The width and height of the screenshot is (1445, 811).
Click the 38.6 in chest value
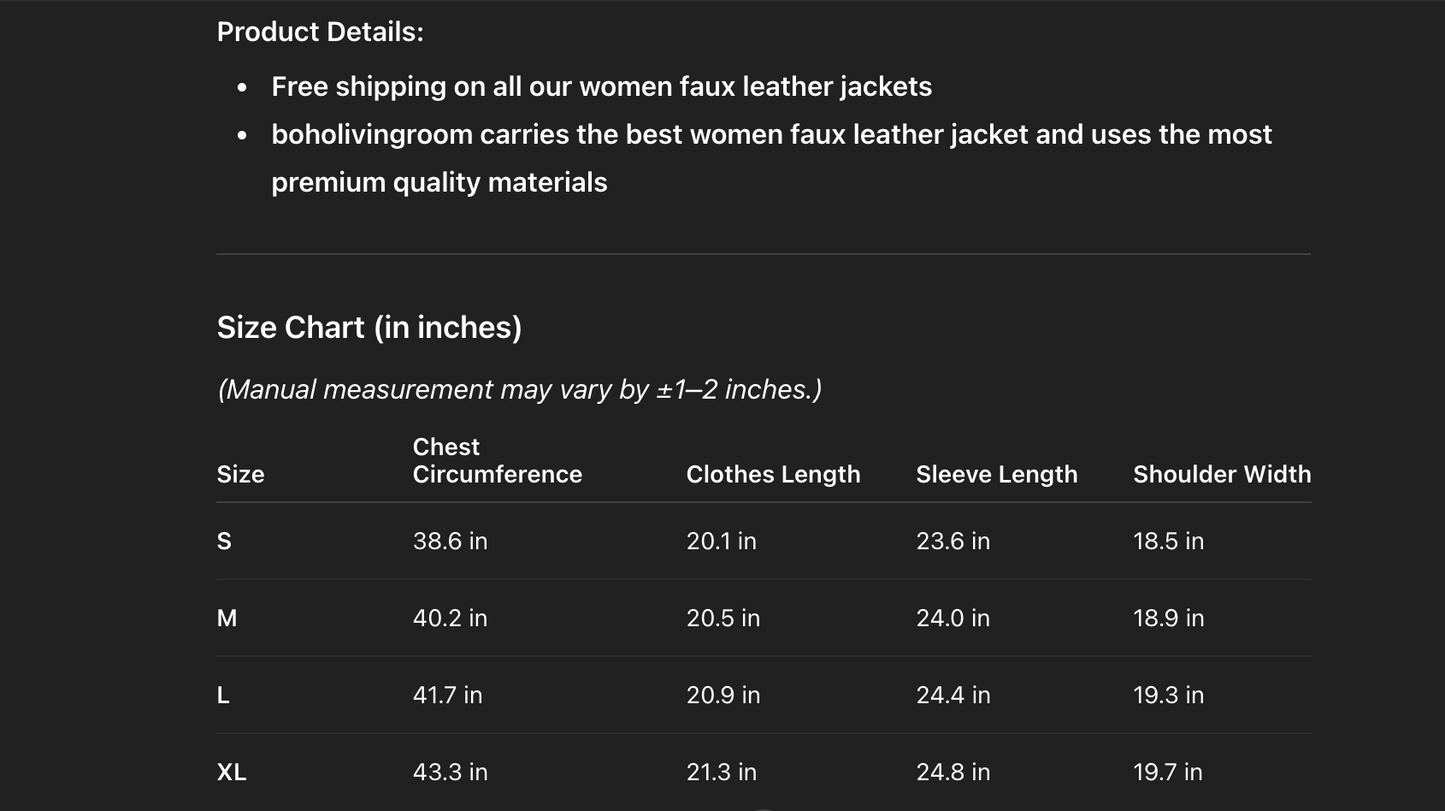click(450, 541)
